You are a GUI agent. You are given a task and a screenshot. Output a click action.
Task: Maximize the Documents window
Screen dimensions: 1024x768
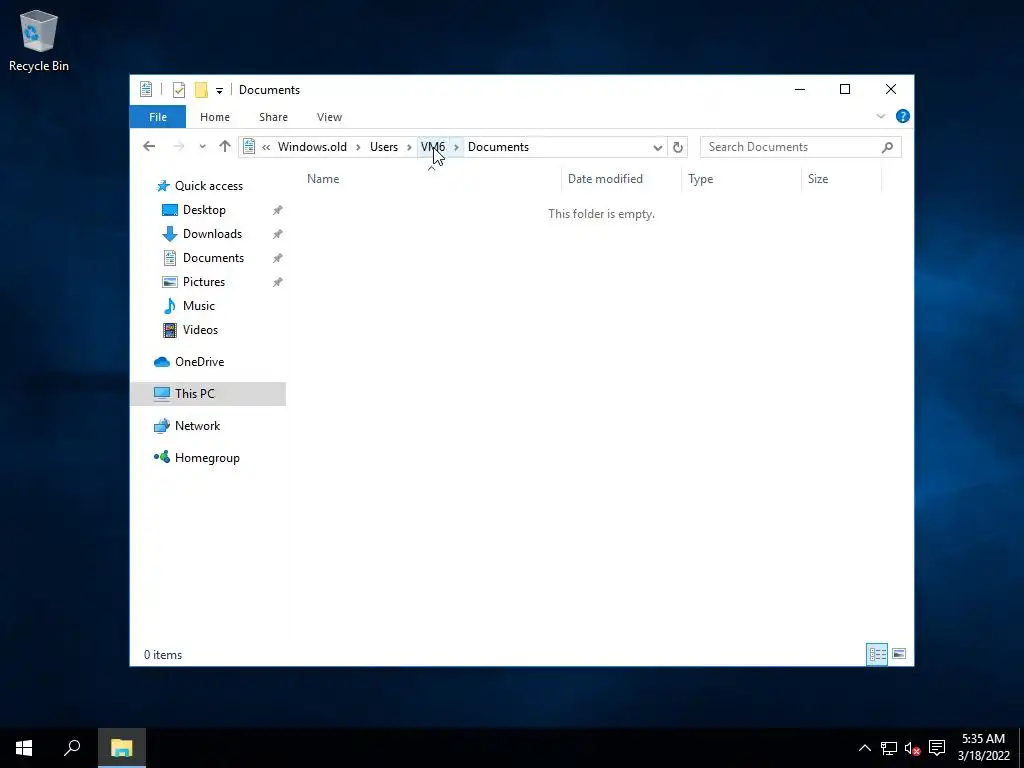click(x=845, y=89)
